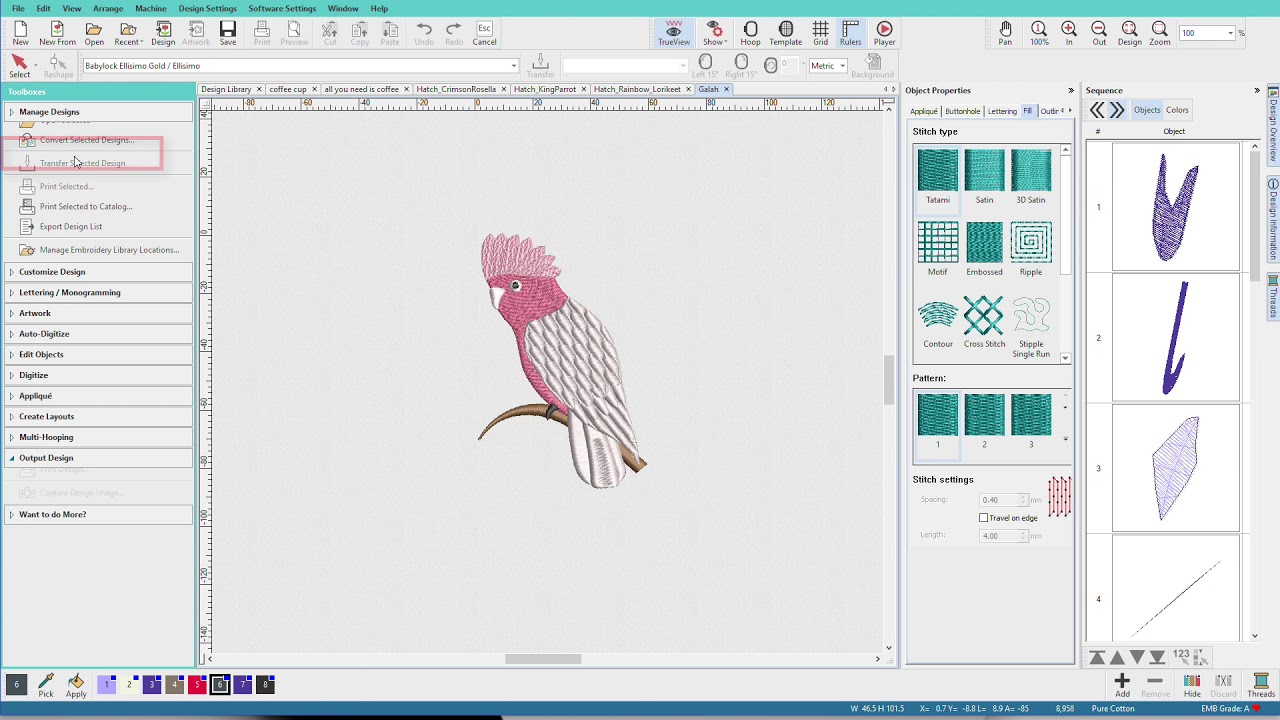Image resolution: width=1280 pixels, height=720 pixels.
Task: Click Export Design List
Action: point(70,227)
